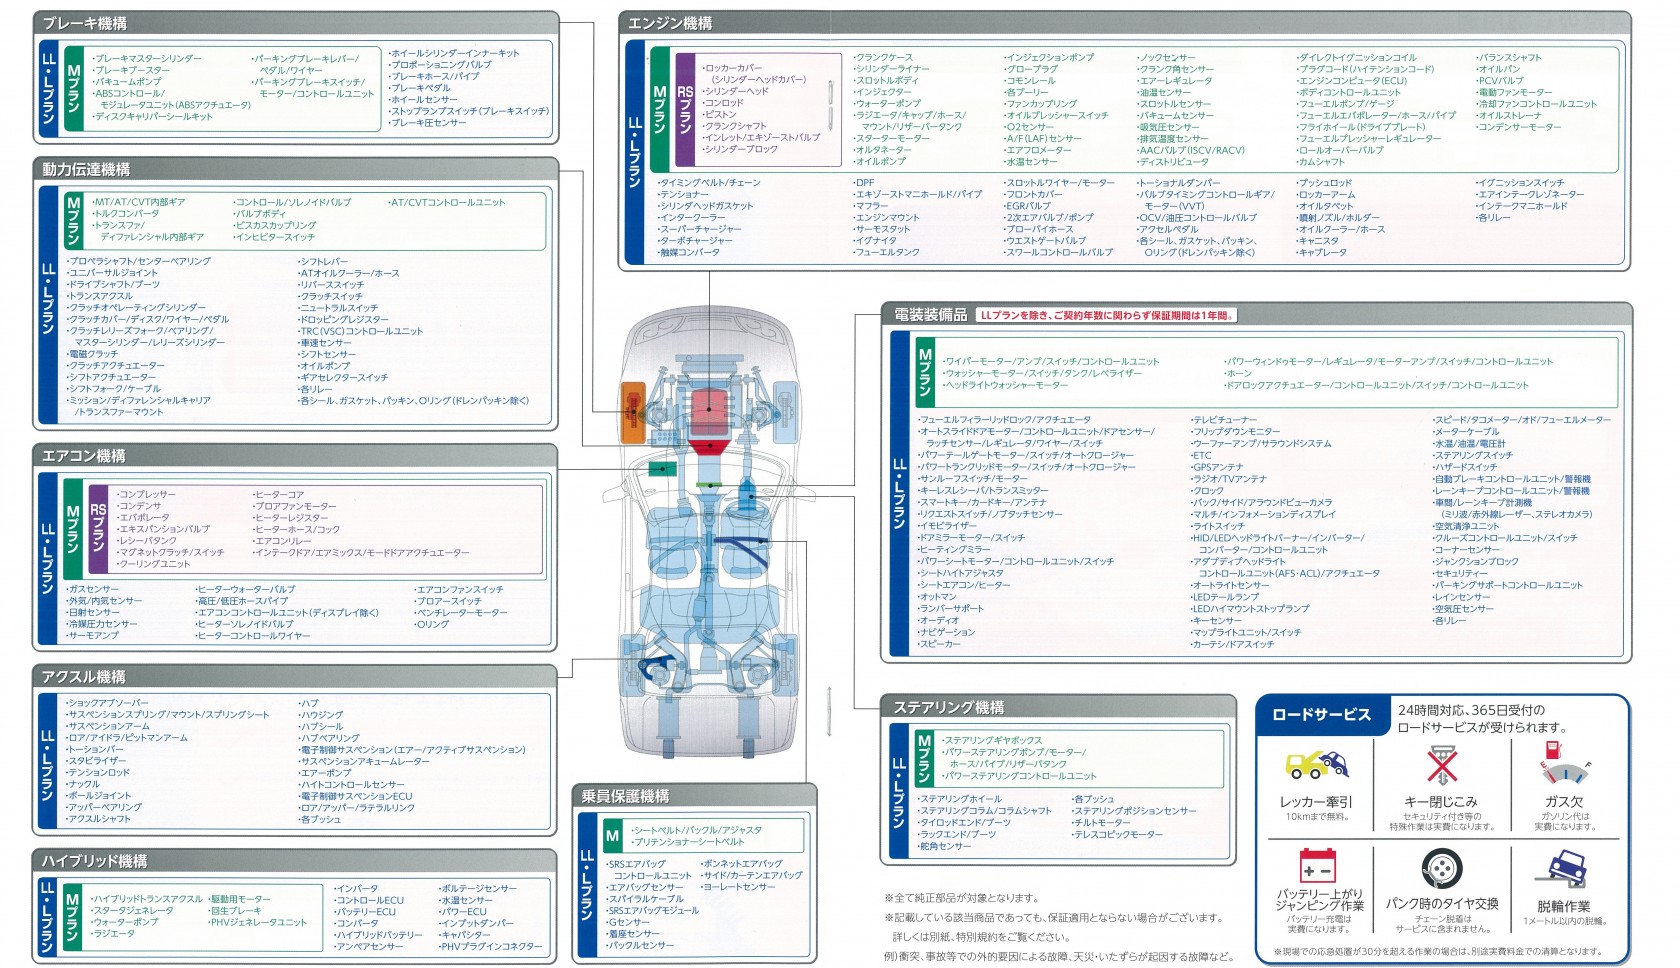This screenshot has height=968, width=1680.
Task: Click the バランスシャフト entry
Action: [x=1508, y=58]
